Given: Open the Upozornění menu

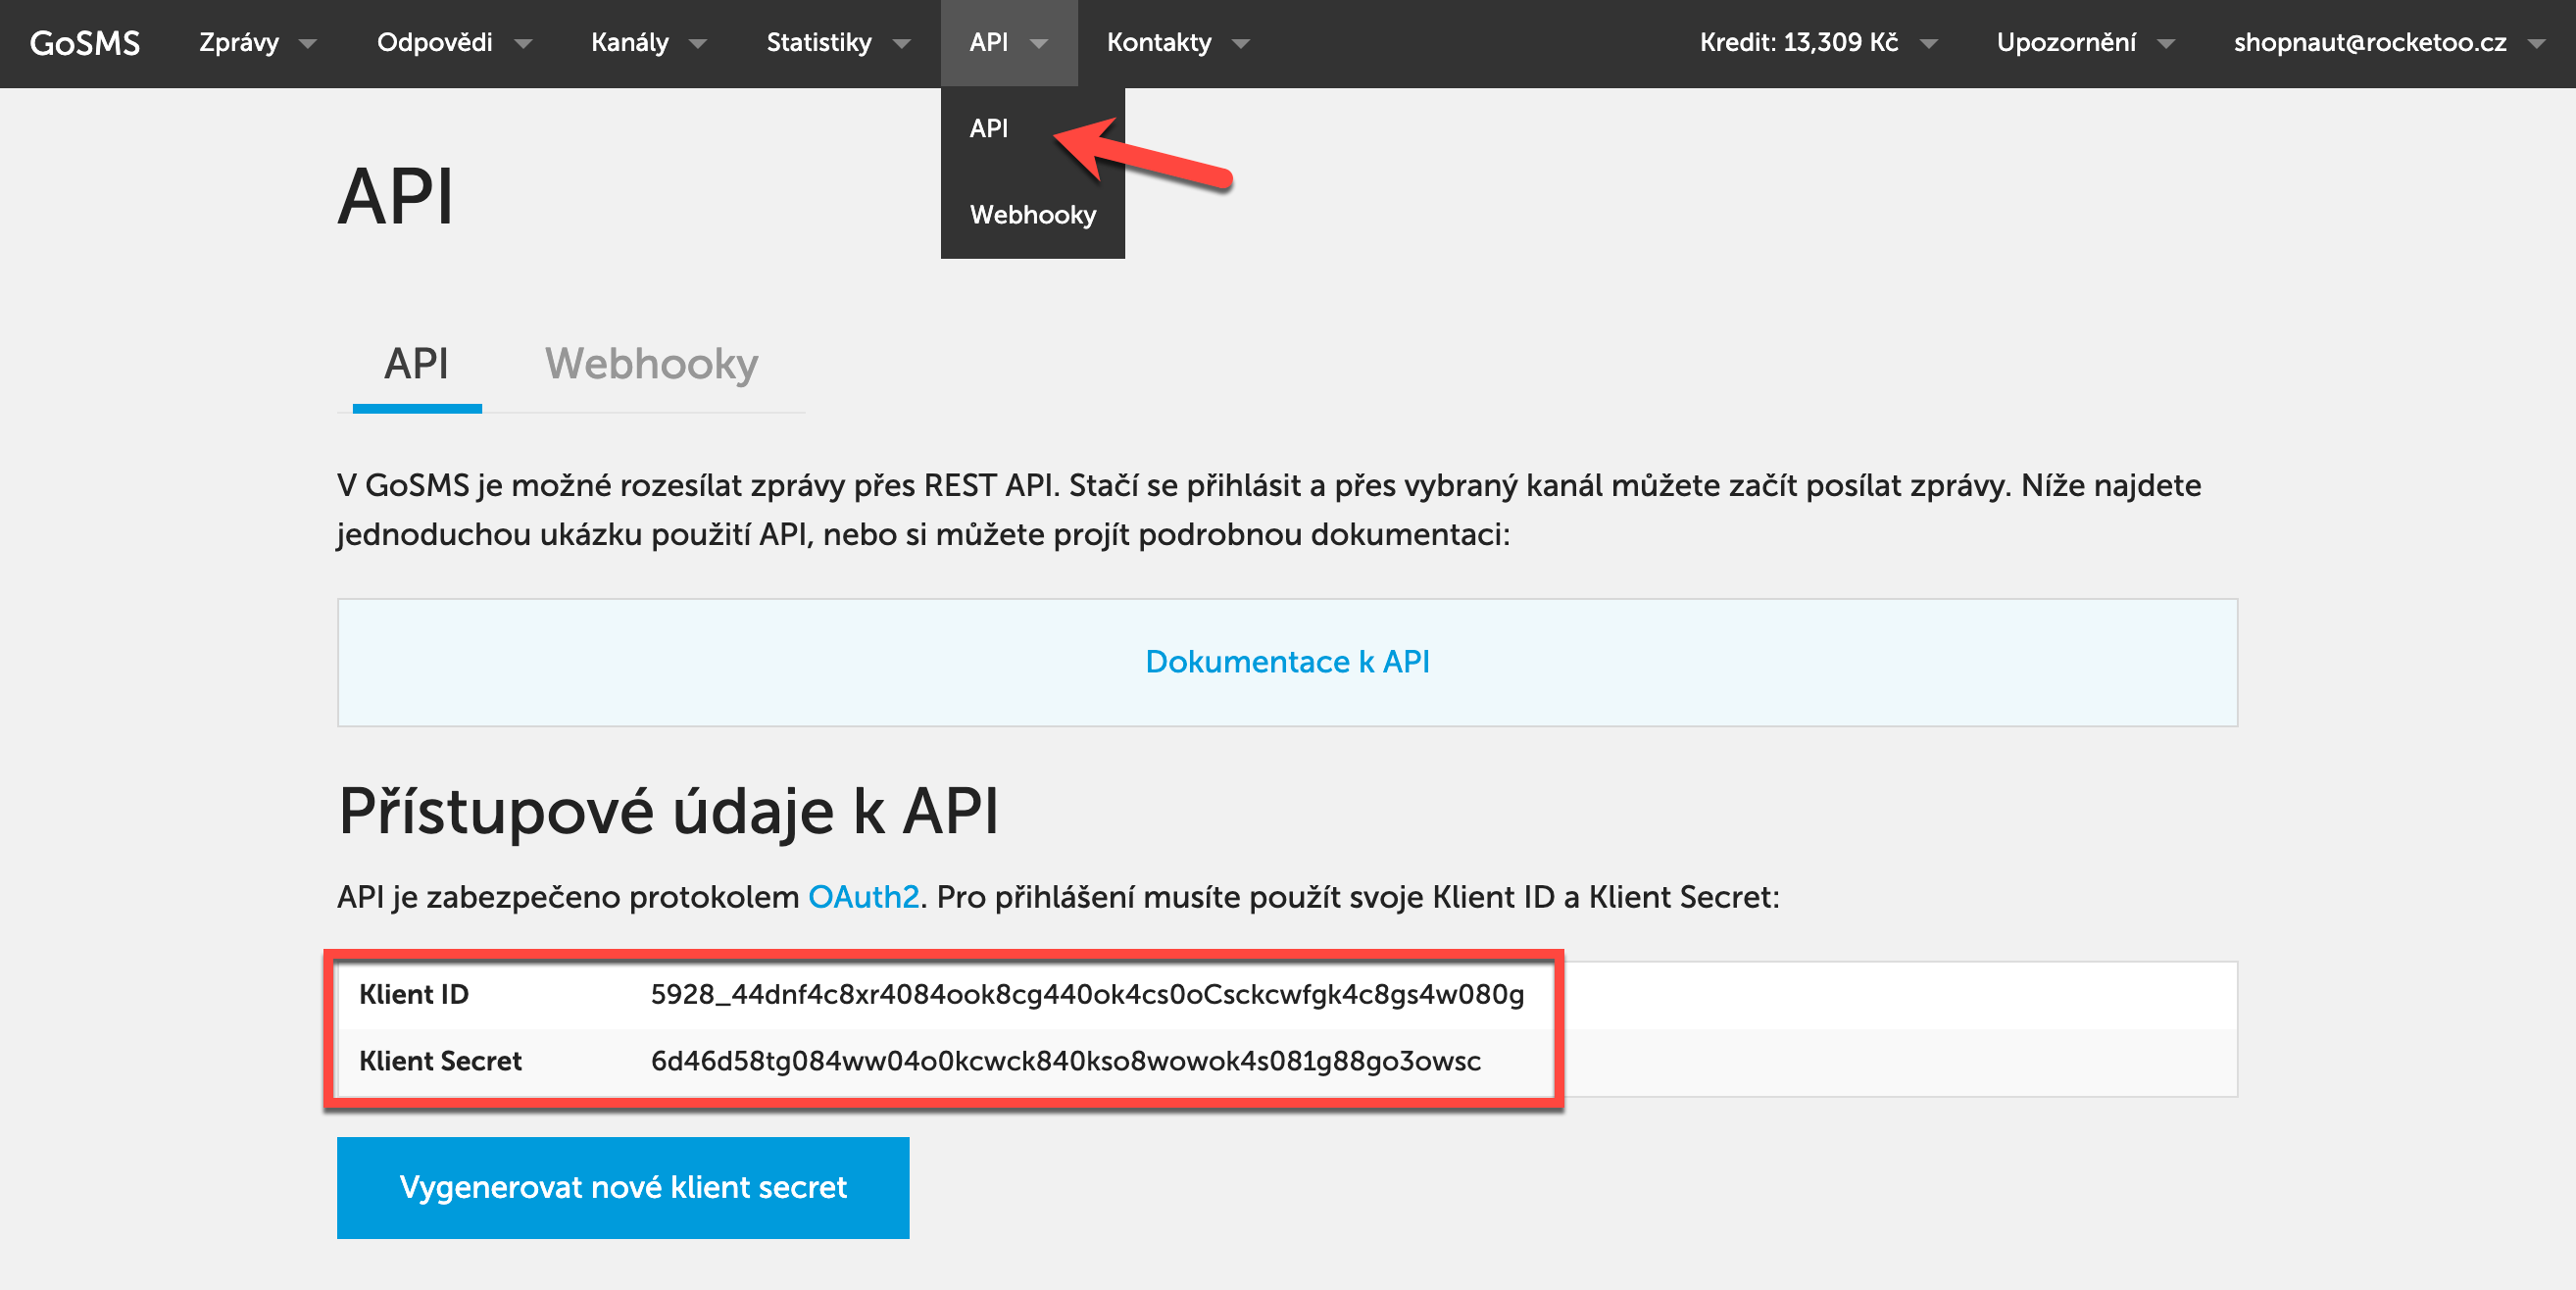Looking at the screenshot, I should (x=2066, y=42).
